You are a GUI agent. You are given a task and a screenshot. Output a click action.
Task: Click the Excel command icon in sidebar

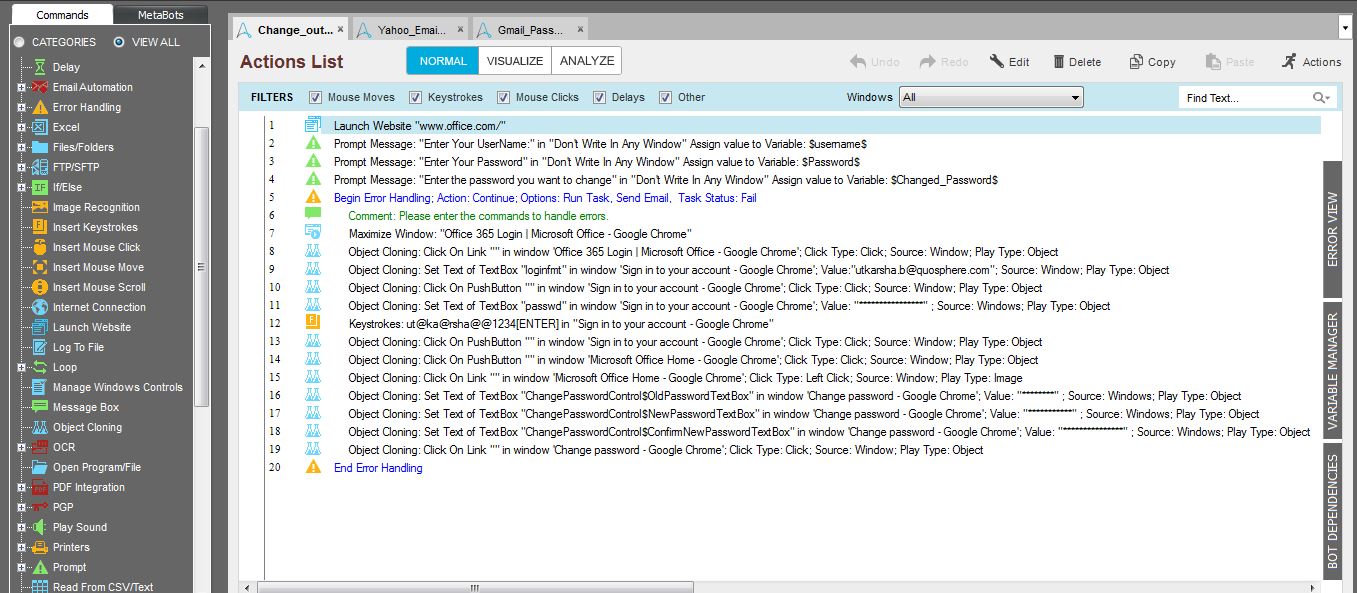point(40,127)
